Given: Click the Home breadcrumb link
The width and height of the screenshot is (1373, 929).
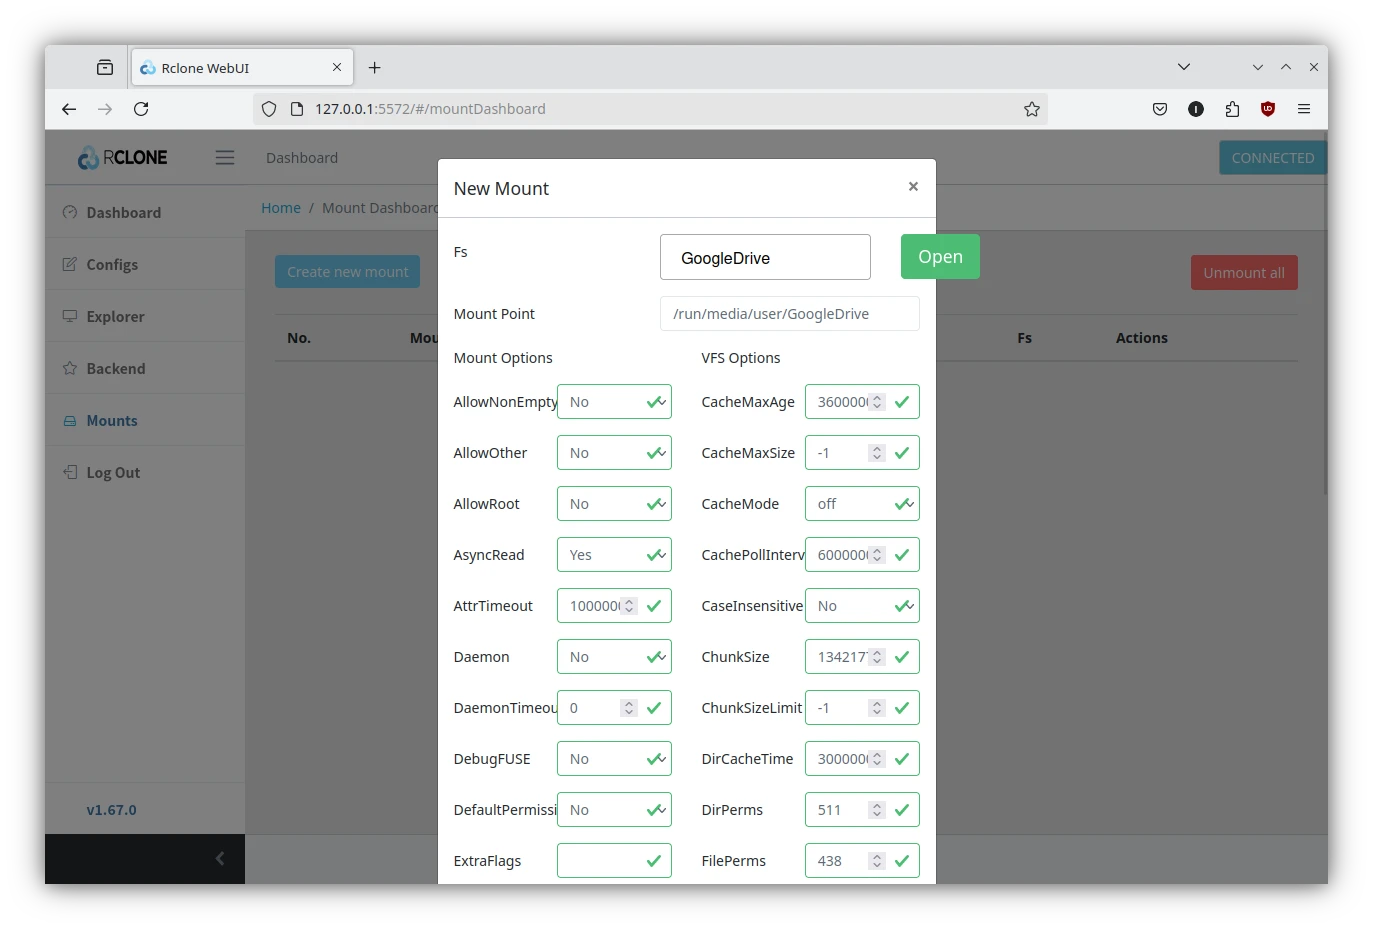Looking at the screenshot, I should [281, 208].
